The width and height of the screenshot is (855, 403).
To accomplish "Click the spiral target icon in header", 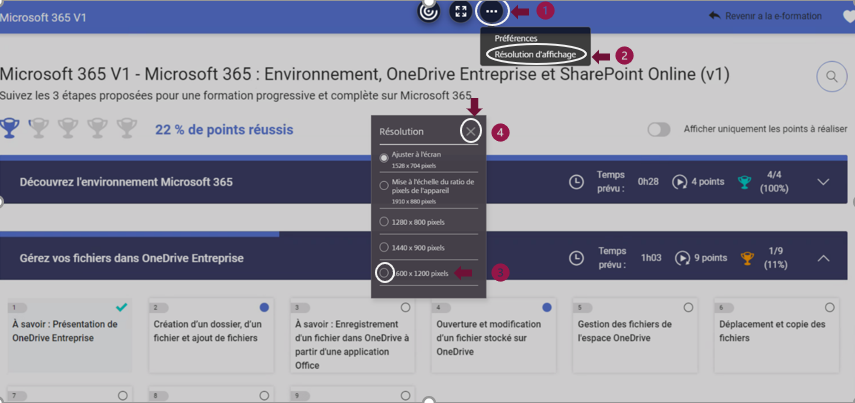I will [x=429, y=11].
